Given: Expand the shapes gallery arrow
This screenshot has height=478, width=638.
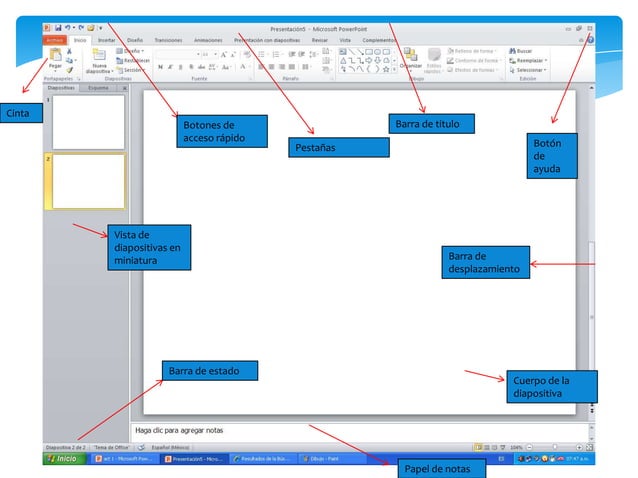Looking at the screenshot, I should pos(393,70).
